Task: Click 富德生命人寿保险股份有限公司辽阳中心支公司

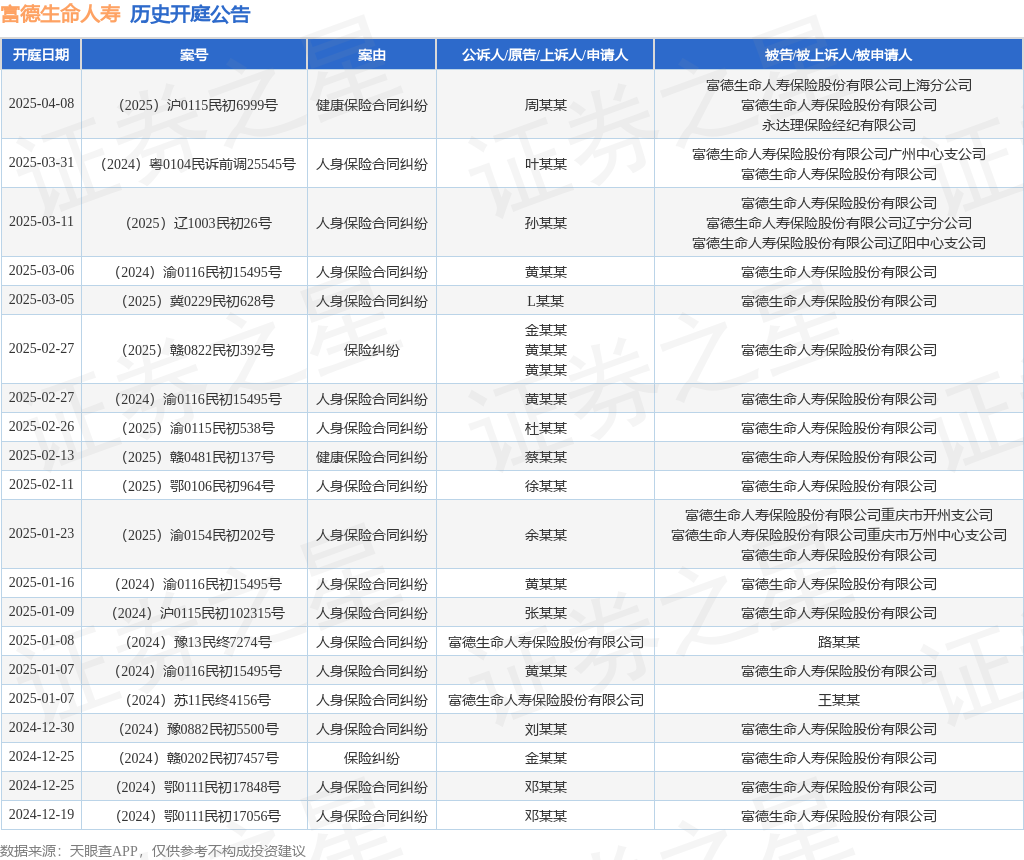Action: [839, 243]
